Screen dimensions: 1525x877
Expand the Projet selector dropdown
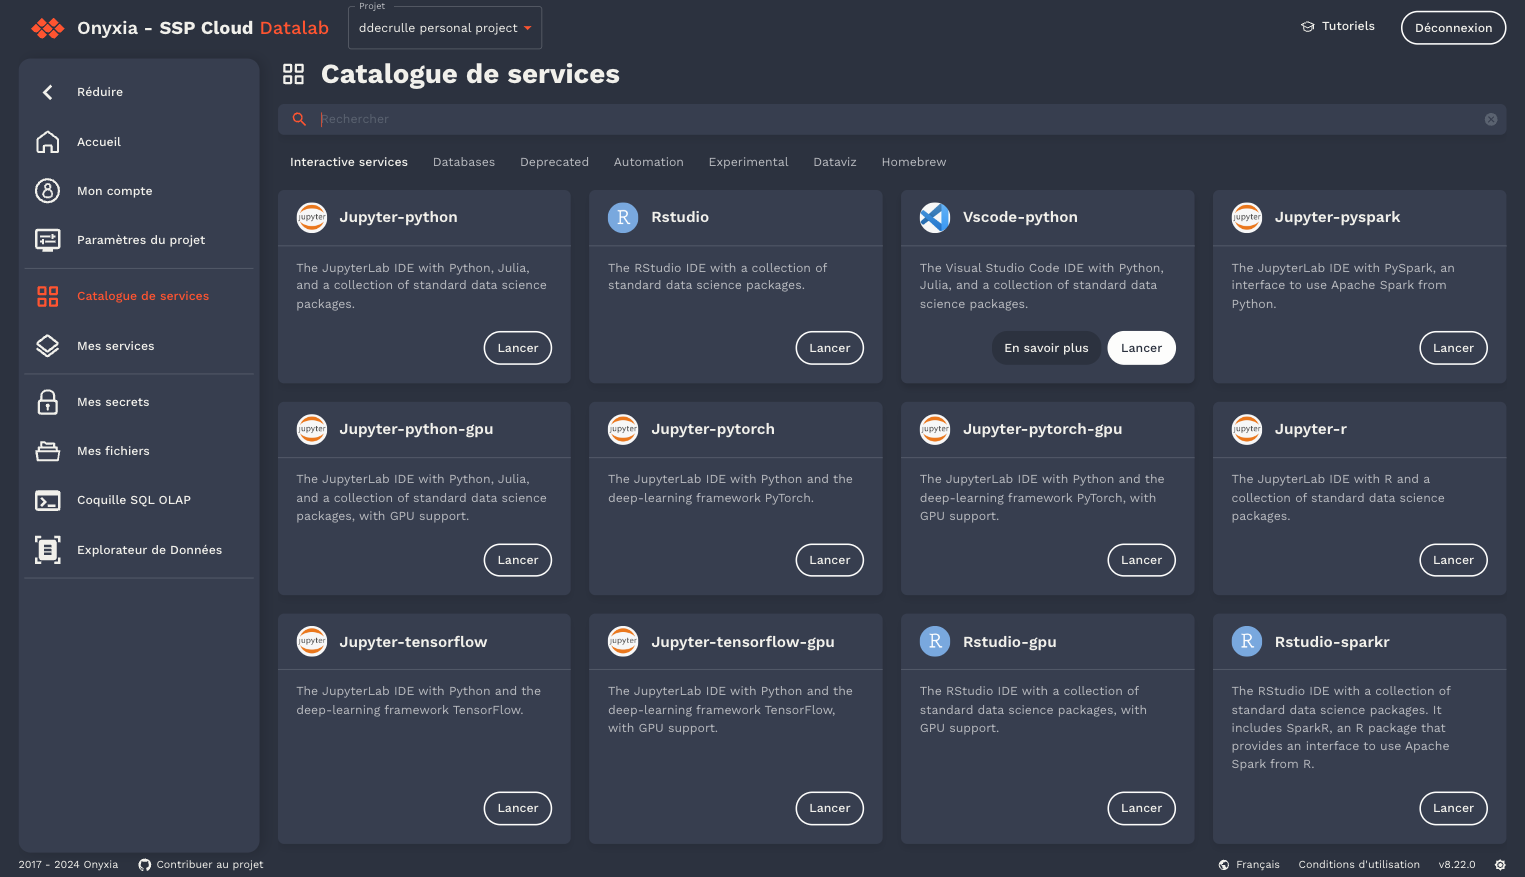coord(445,28)
